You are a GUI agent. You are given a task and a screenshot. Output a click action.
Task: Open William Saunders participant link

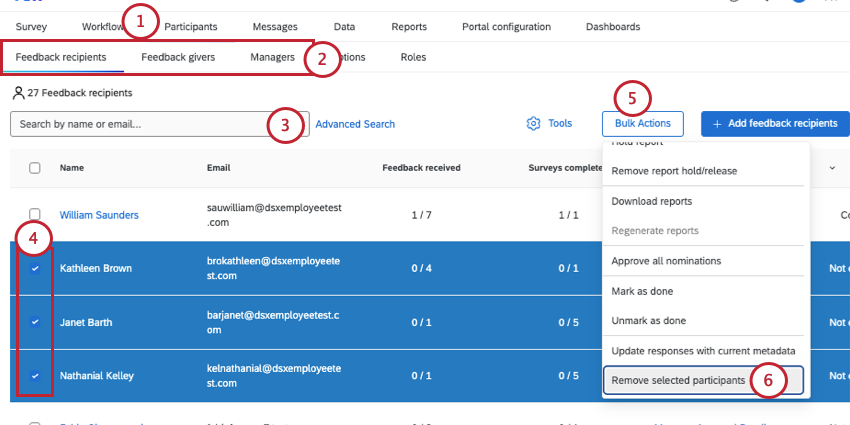tap(99, 215)
